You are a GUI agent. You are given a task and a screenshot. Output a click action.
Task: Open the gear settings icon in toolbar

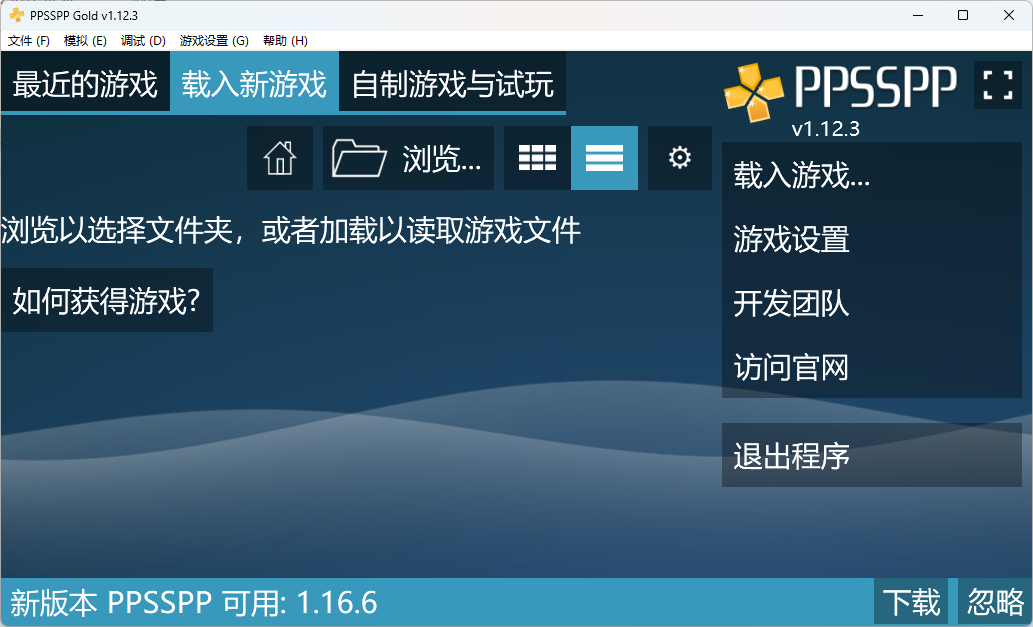[x=680, y=158]
